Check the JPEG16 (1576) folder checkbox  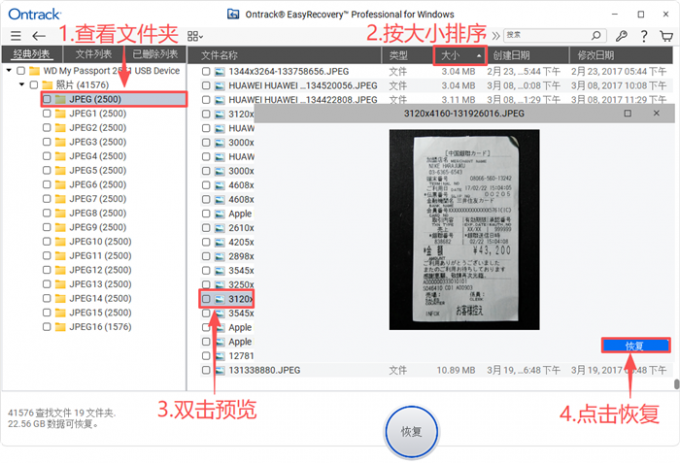coord(47,327)
